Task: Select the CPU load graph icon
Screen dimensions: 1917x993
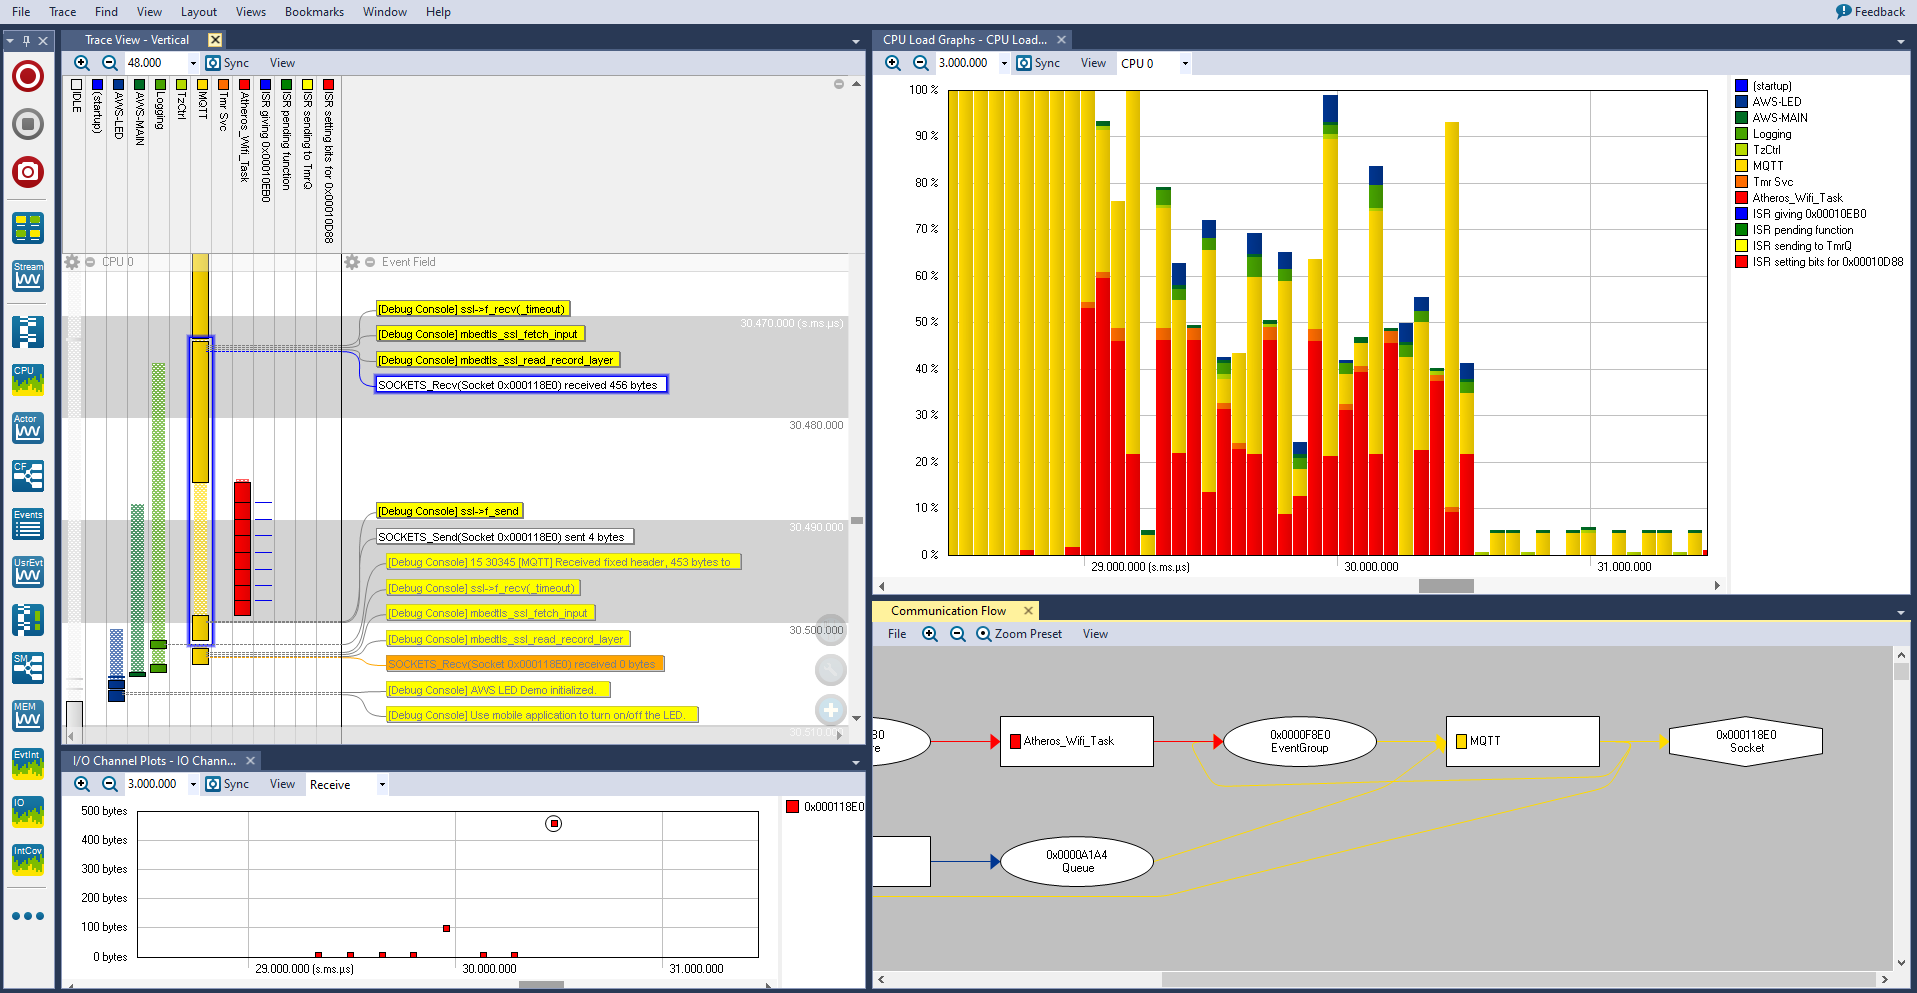Action: tap(27, 379)
